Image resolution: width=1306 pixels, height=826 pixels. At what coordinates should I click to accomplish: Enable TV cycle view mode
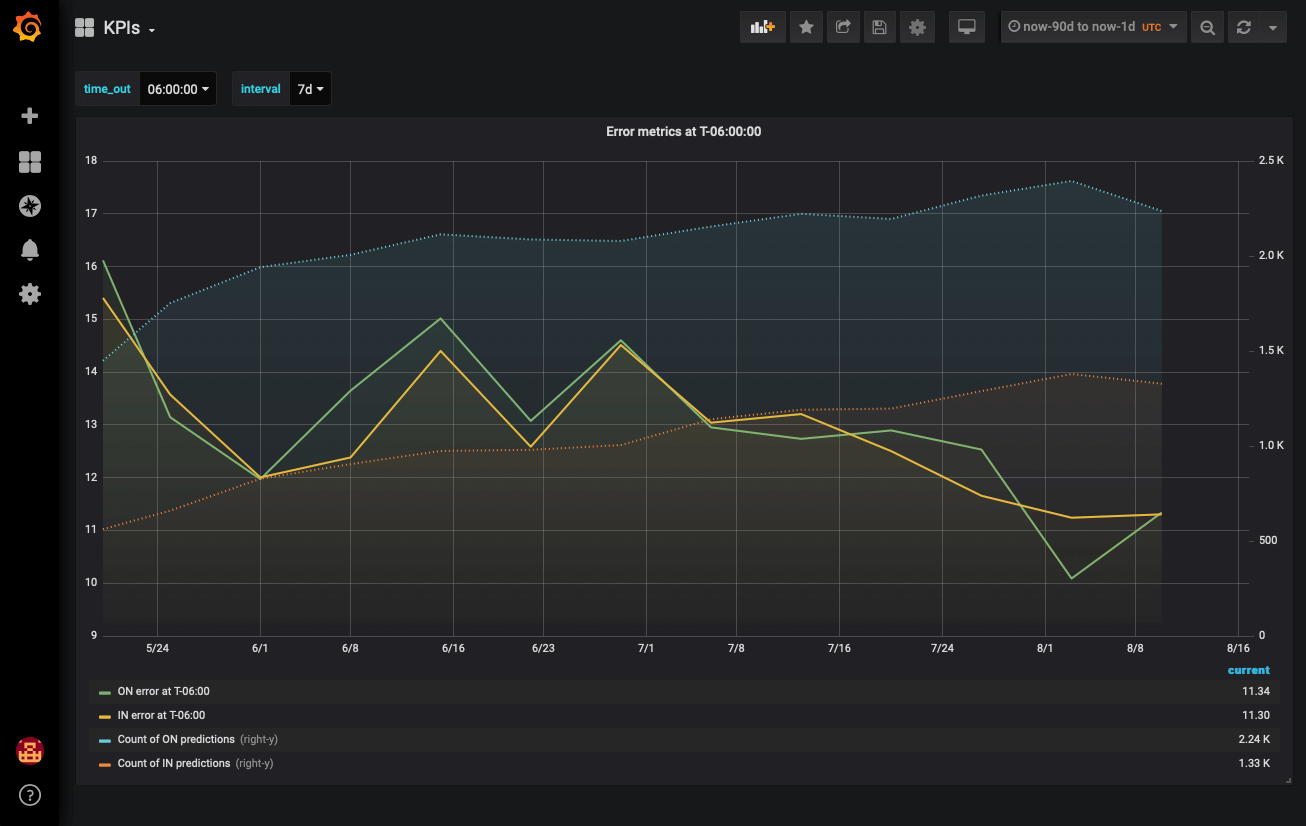966,26
